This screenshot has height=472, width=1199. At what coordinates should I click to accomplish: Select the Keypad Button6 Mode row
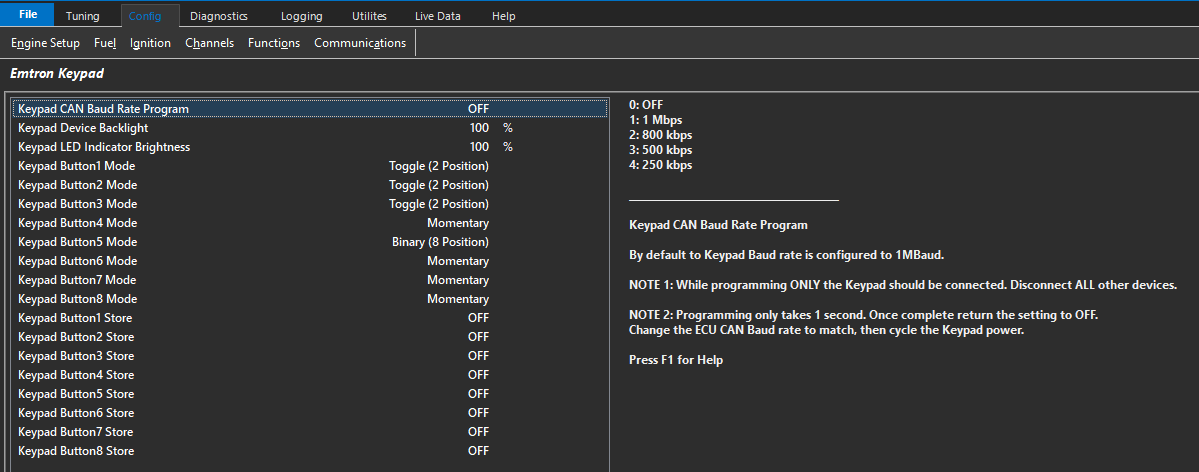(x=310, y=261)
